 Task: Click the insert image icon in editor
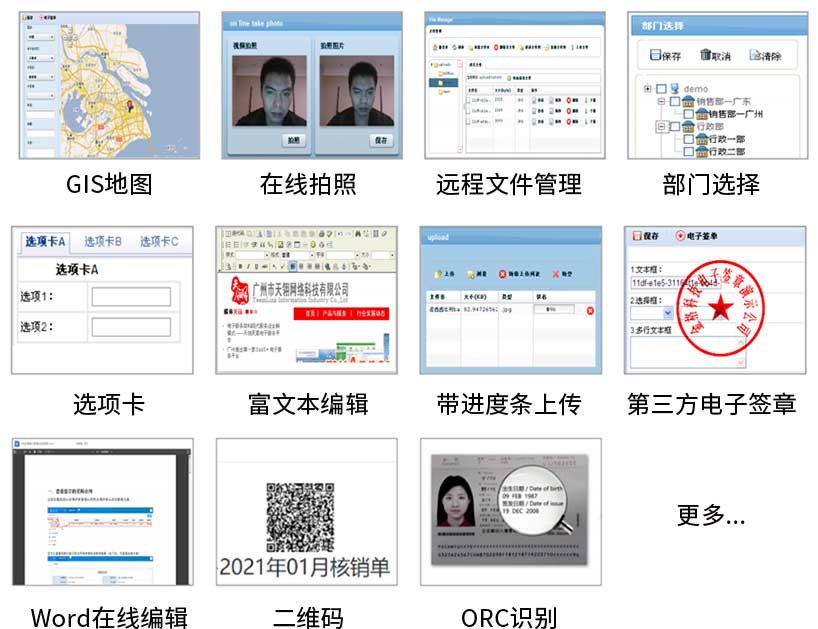281,244
